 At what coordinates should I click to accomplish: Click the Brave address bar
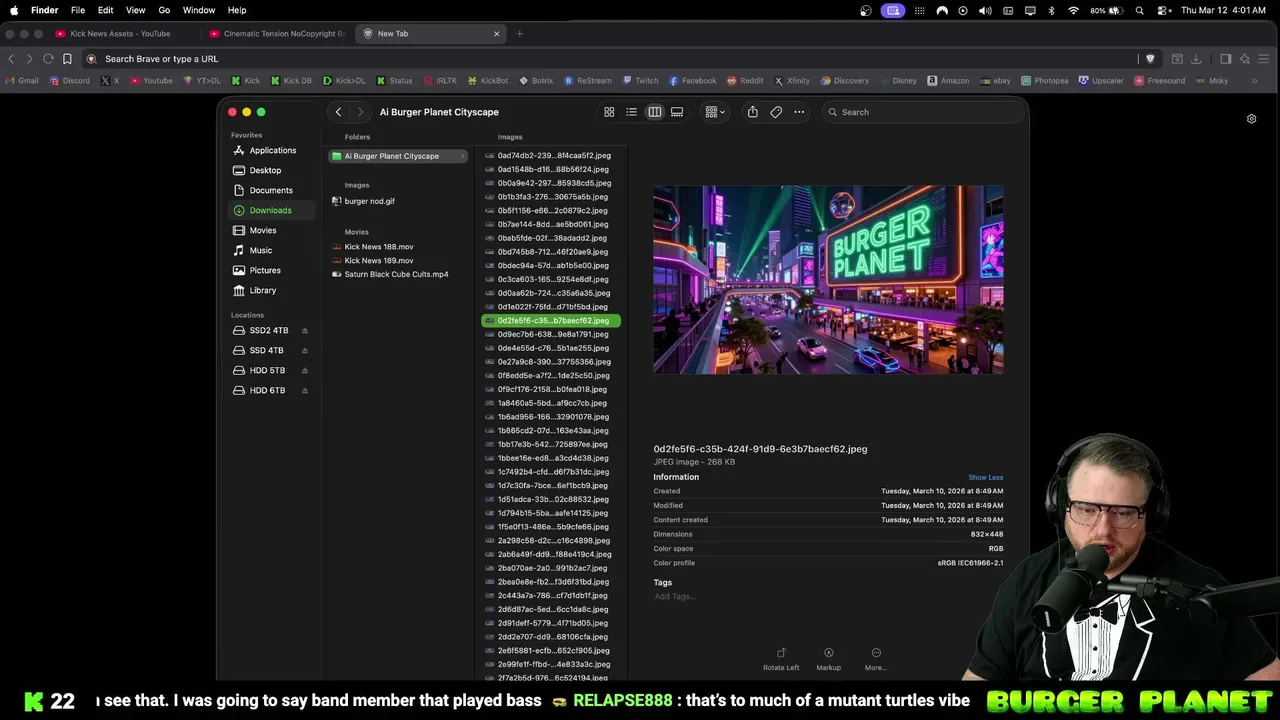(620, 59)
